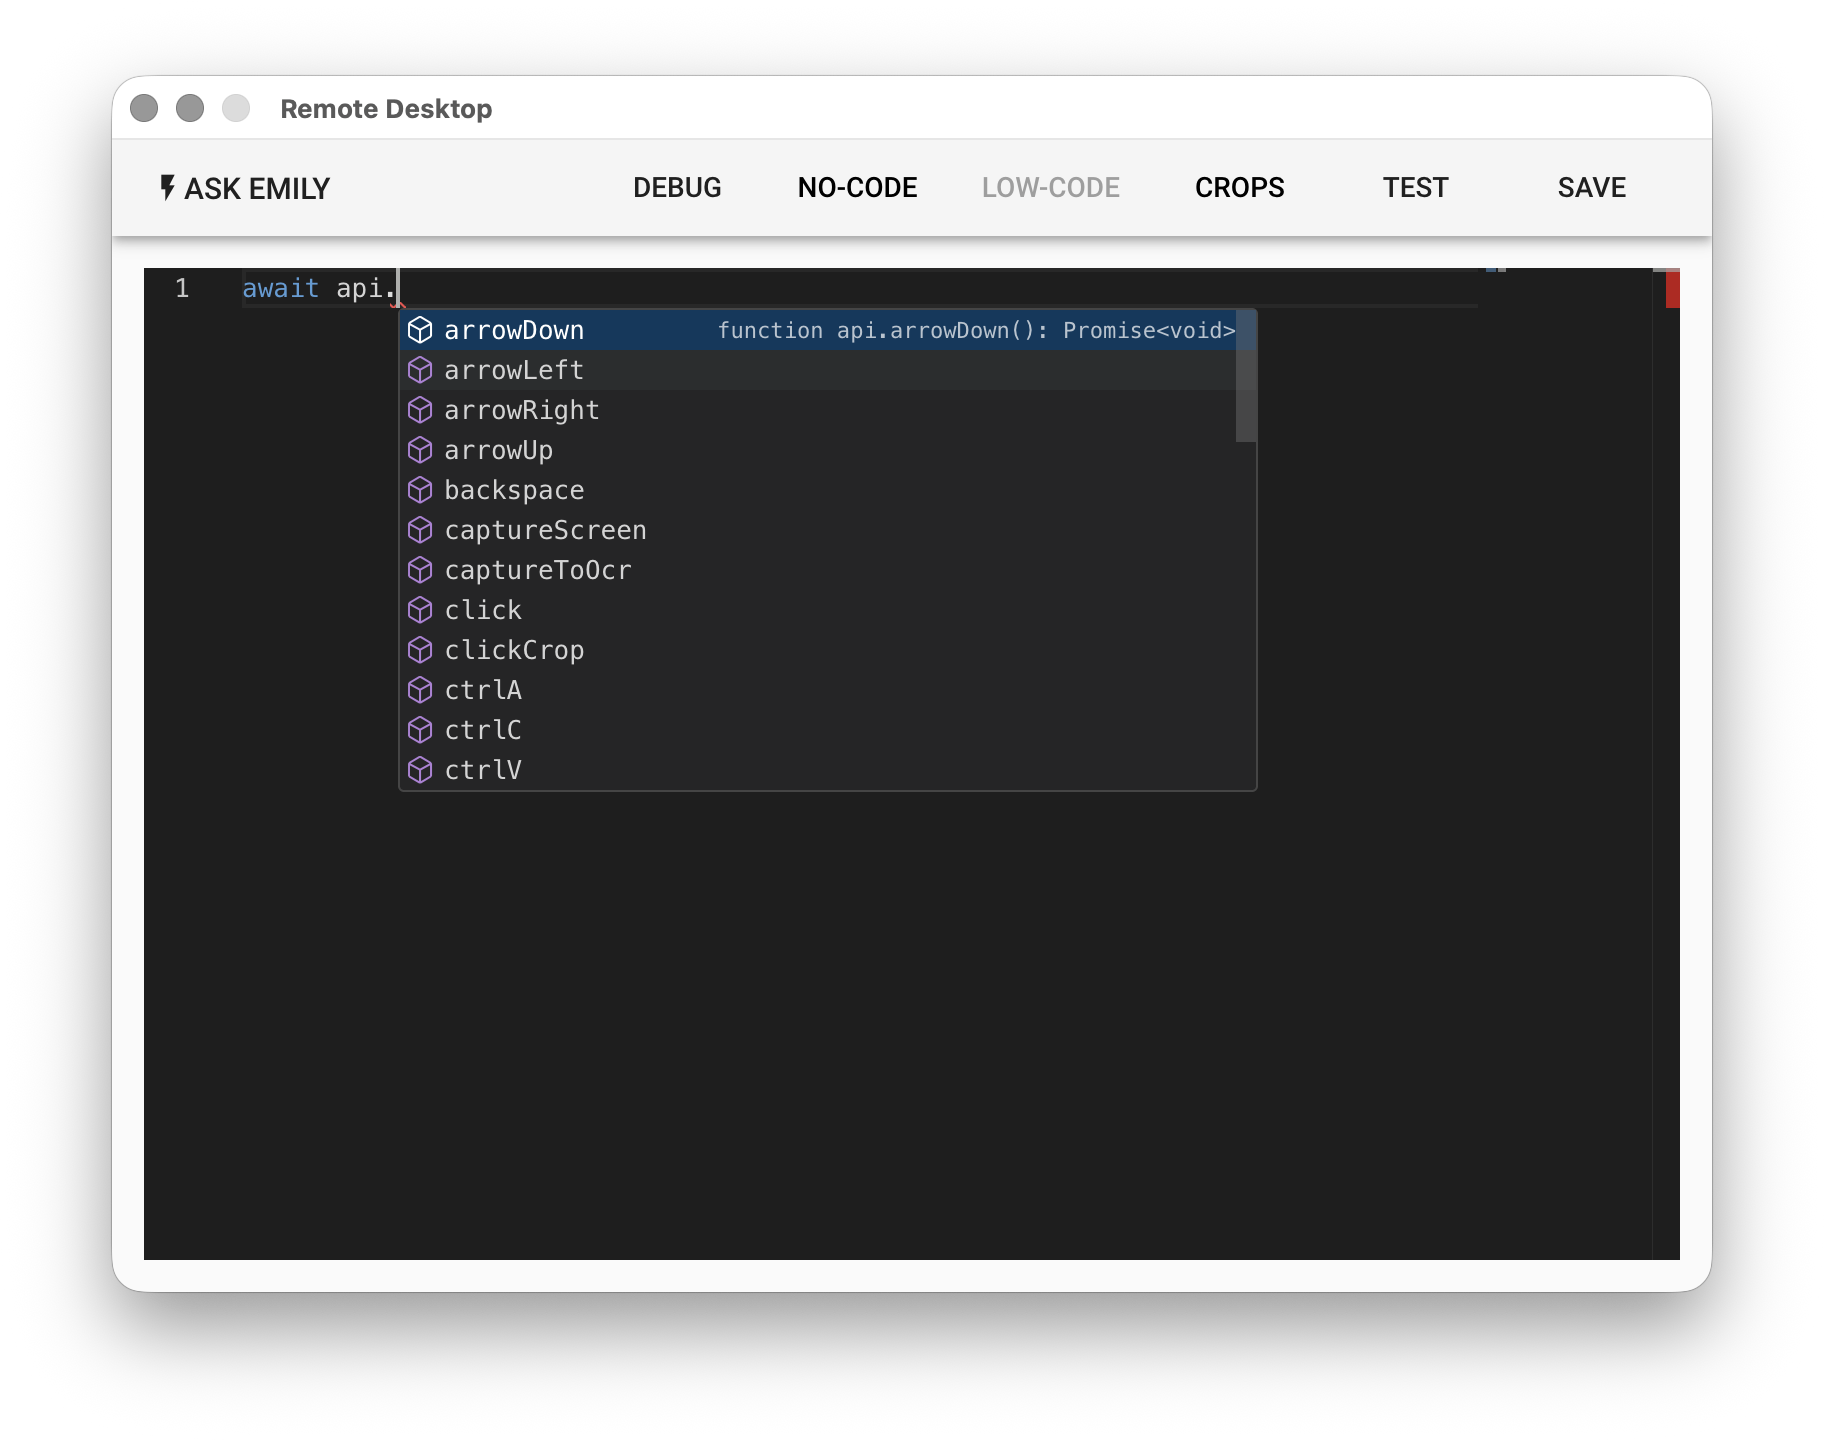Choose the backspace suggestion
This screenshot has height=1440, width=1824.
pyautogui.click(x=827, y=490)
